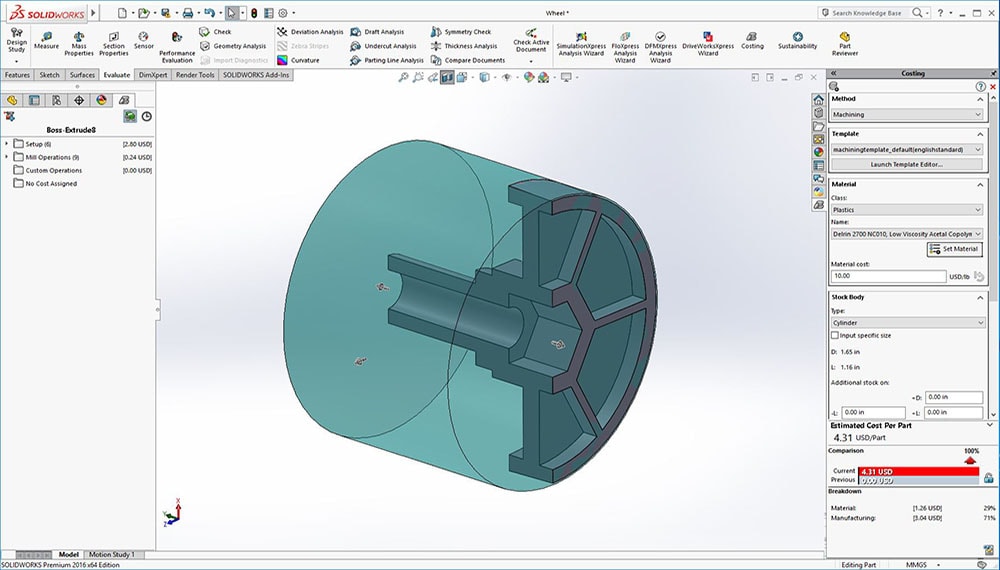Open SolidWorks Resources home tab
Screen dimensions: 1000x570
[818, 99]
